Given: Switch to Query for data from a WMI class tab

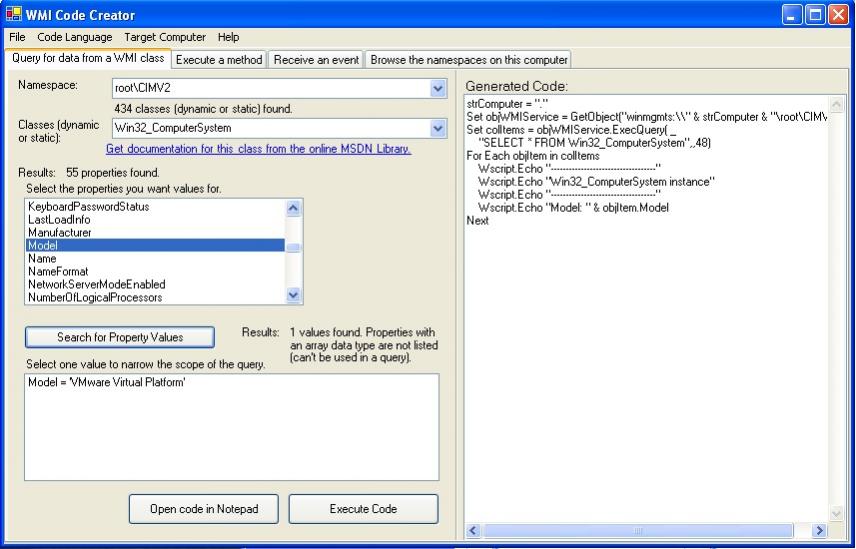Looking at the screenshot, I should pos(88,58).
